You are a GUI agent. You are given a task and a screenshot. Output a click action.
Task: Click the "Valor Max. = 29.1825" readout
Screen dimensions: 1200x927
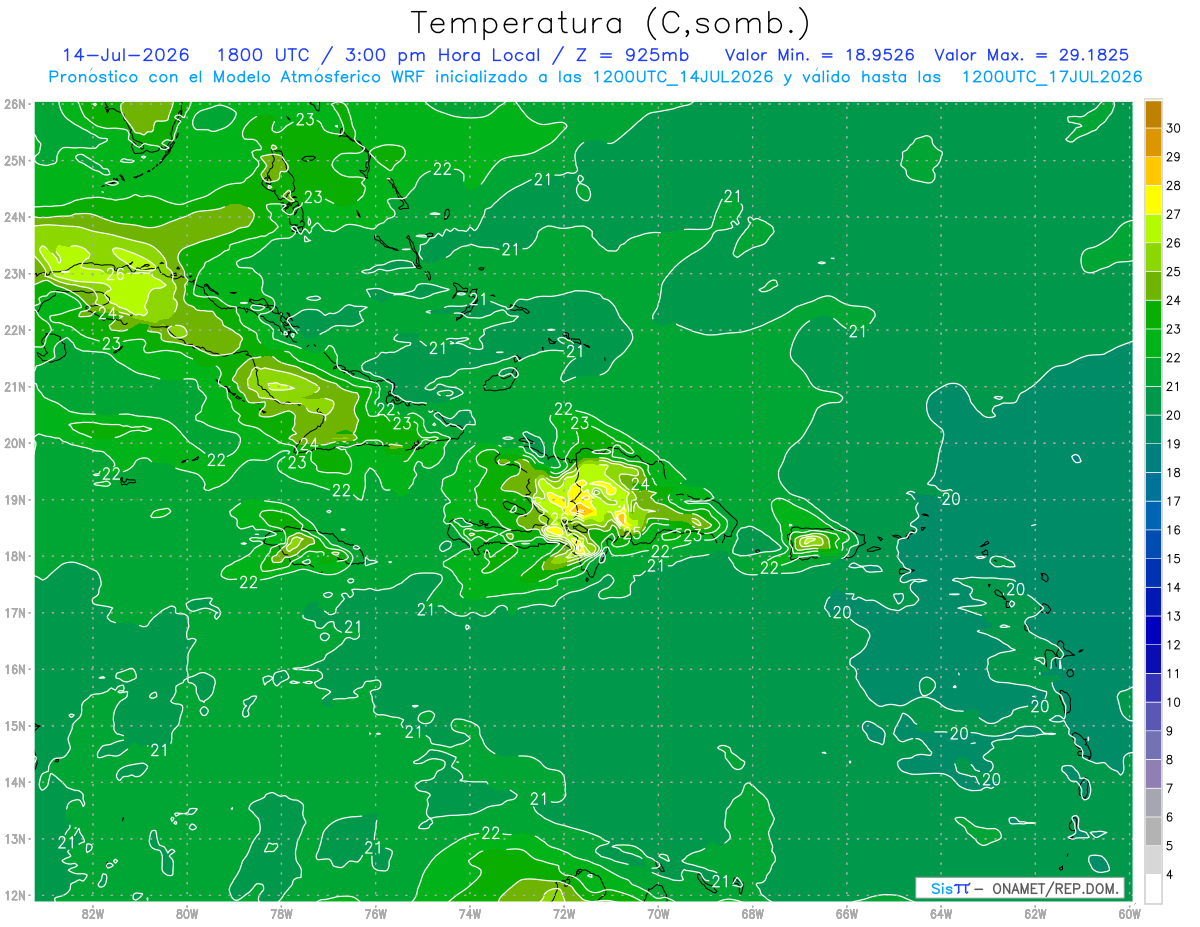[1033, 55]
